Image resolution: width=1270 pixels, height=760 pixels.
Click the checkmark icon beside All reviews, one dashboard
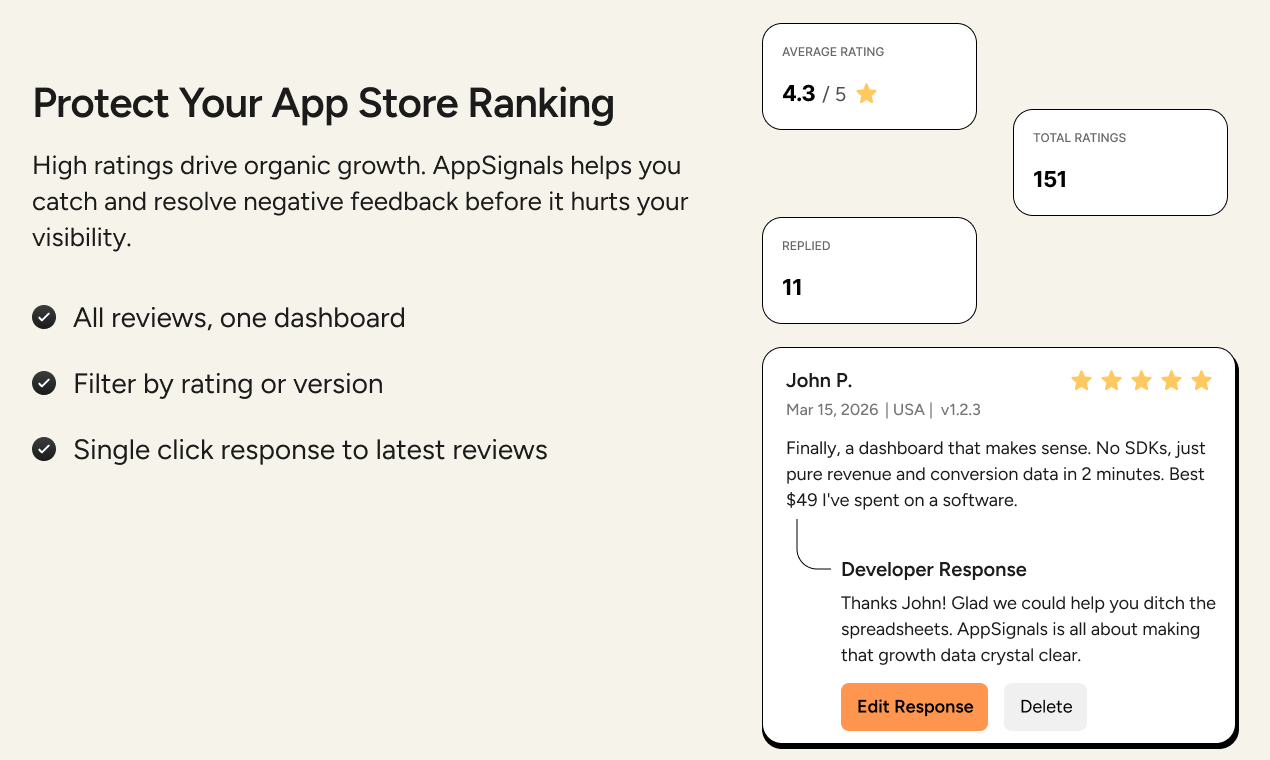pos(44,318)
